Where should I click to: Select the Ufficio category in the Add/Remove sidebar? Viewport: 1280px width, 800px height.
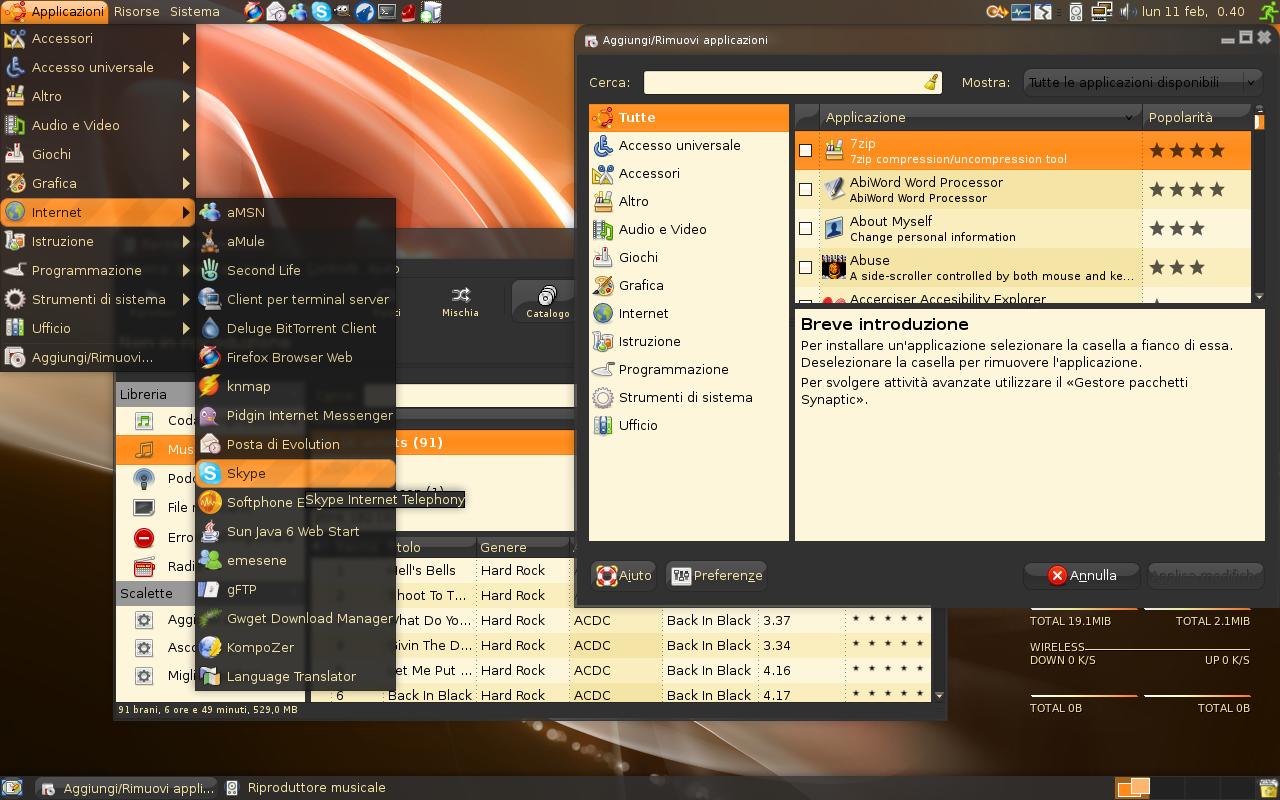click(689, 425)
